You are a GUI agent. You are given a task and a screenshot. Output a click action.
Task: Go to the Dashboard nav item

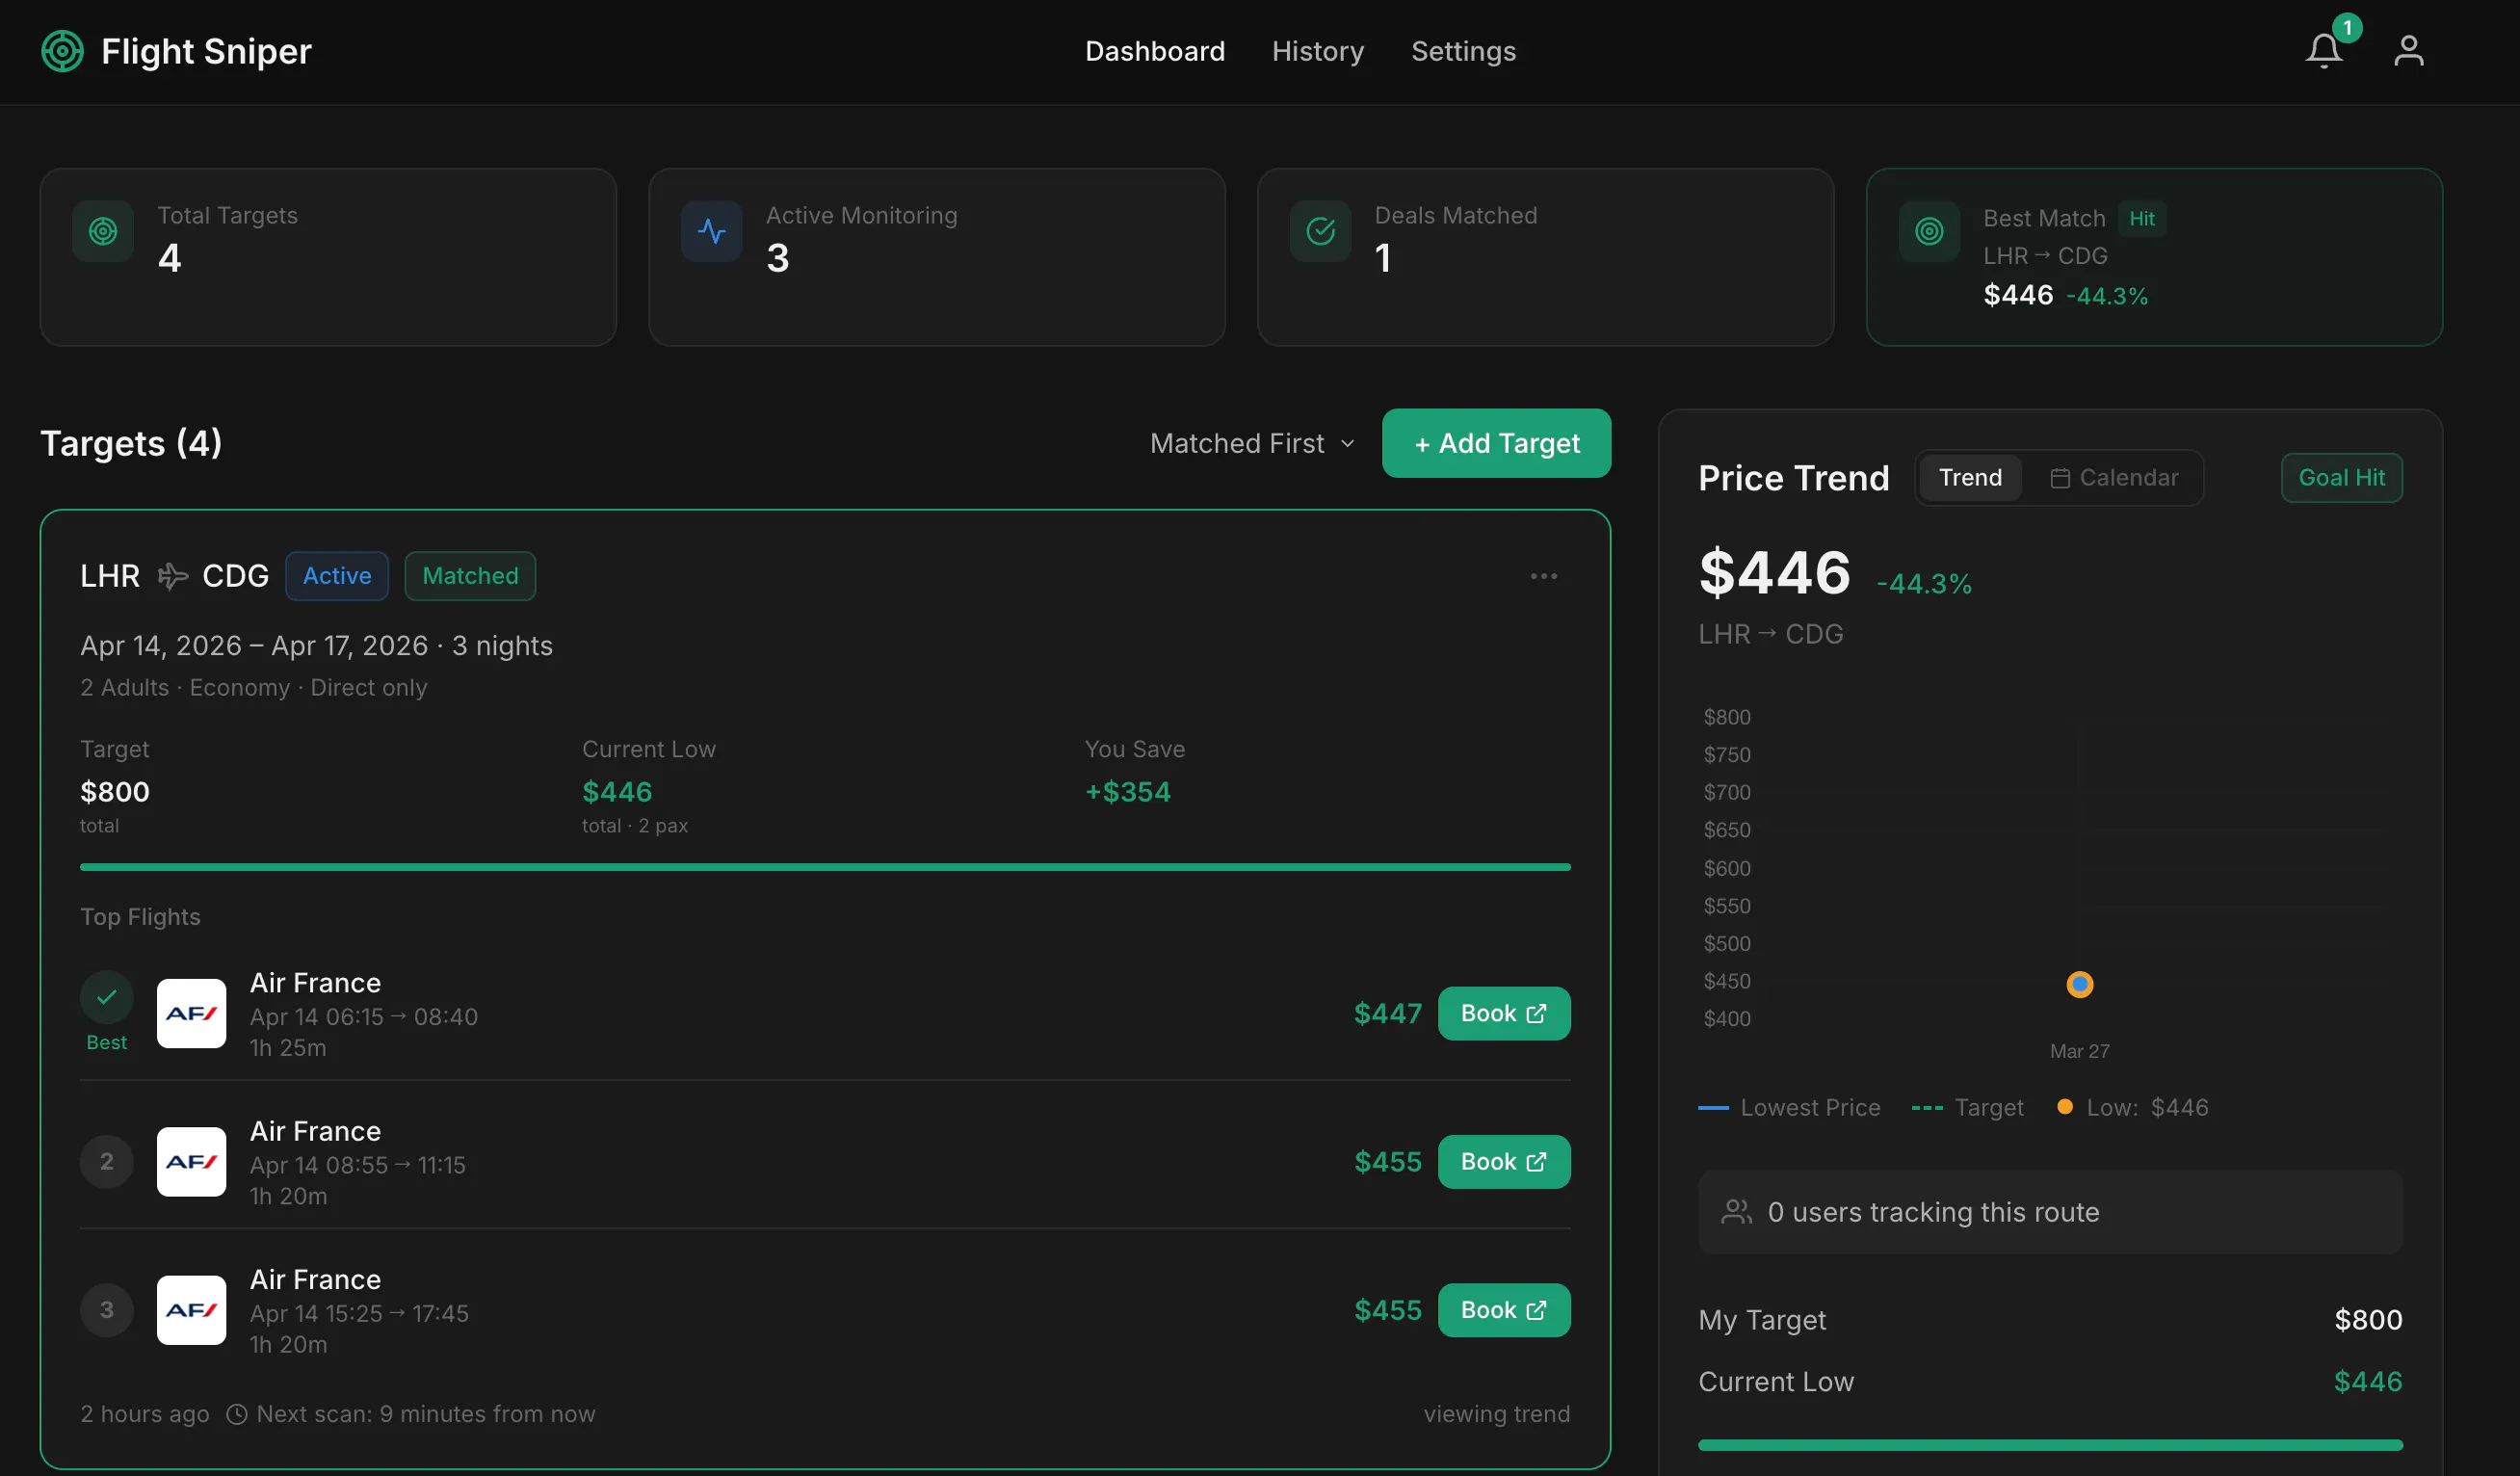[x=1154, y=51]
